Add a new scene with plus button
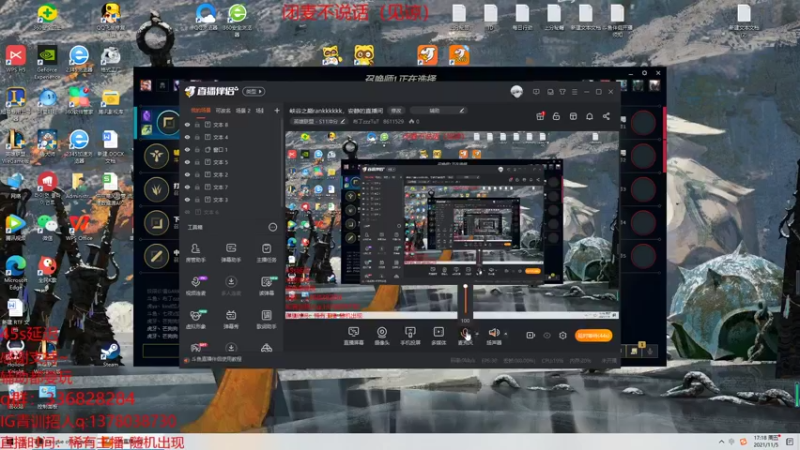 pos(277,110)
